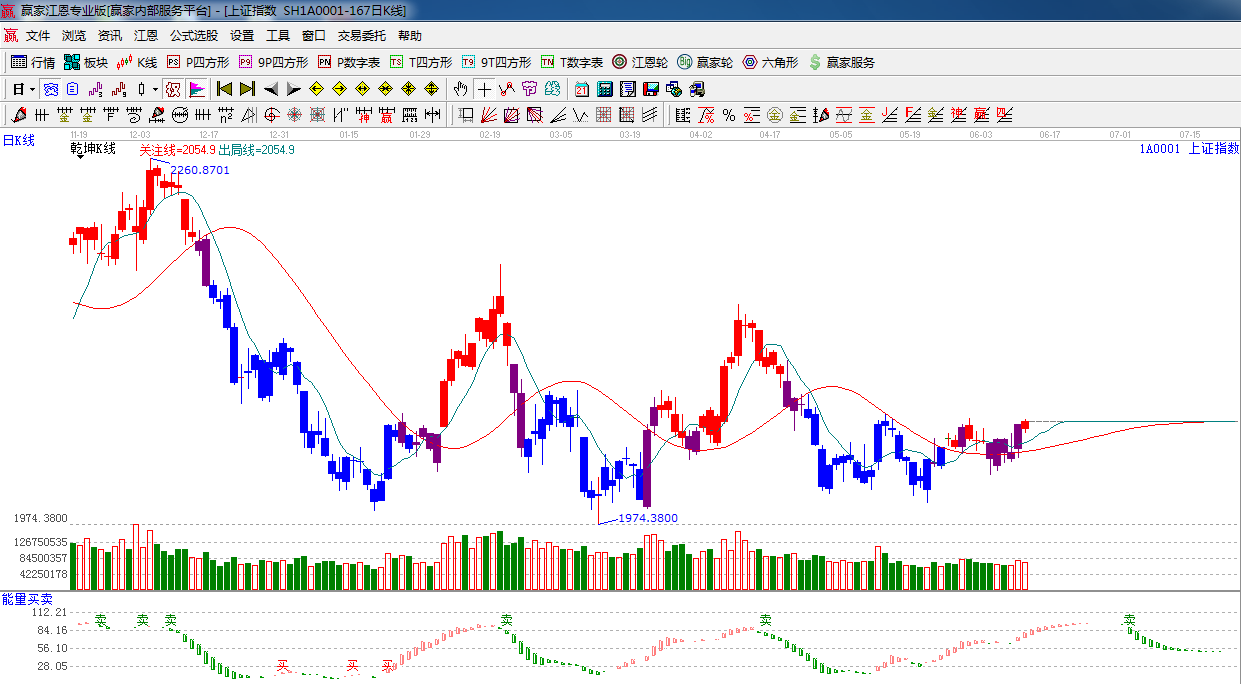Expand the 日 period dropdown arrow

coord(32,89)
